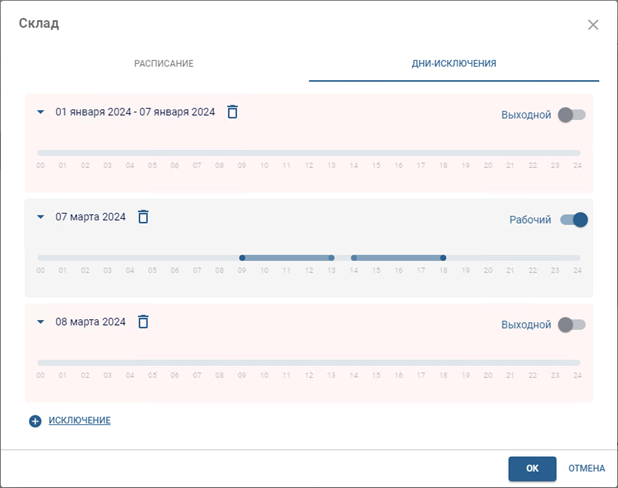Delete the 07 марта 2024 exception
The width and height of the screenshot is (618, 488).
pyautogui.click(x=143, y=217)
